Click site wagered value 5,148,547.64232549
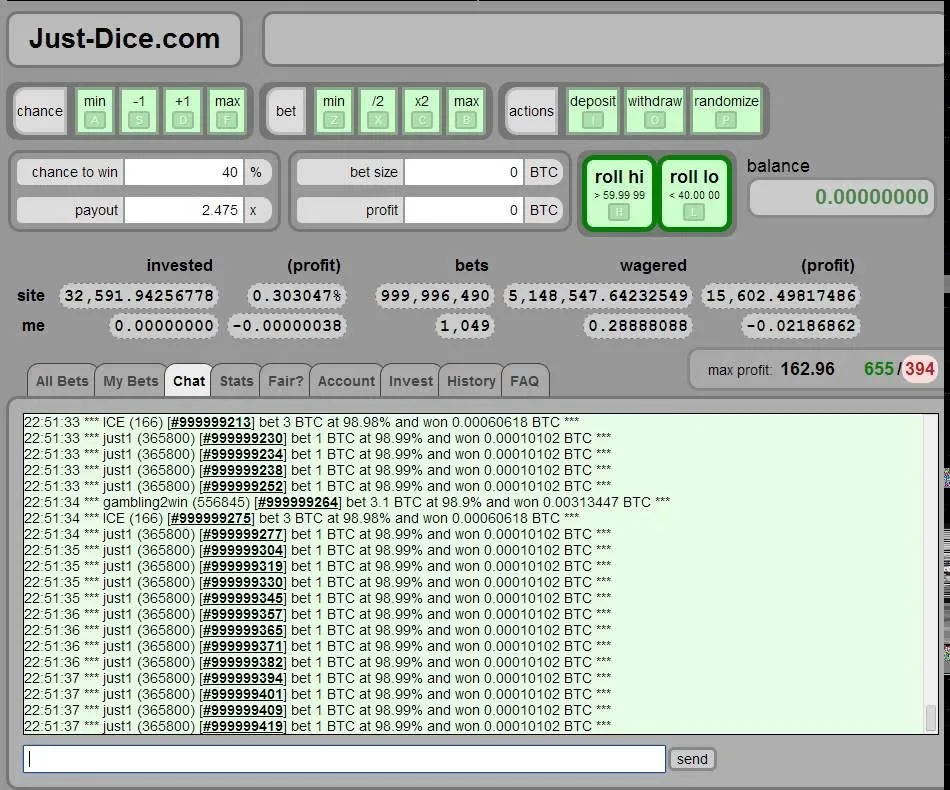The width and height of the screenshot is (950, 790). [x=597, y=296]
